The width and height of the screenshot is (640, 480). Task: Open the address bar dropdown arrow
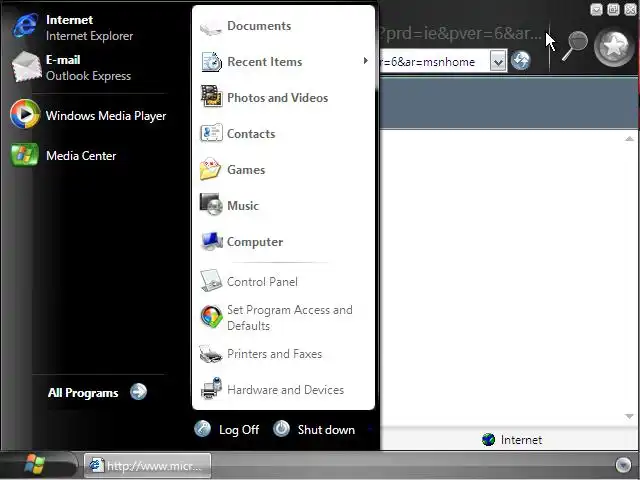(x=498, y=61)
